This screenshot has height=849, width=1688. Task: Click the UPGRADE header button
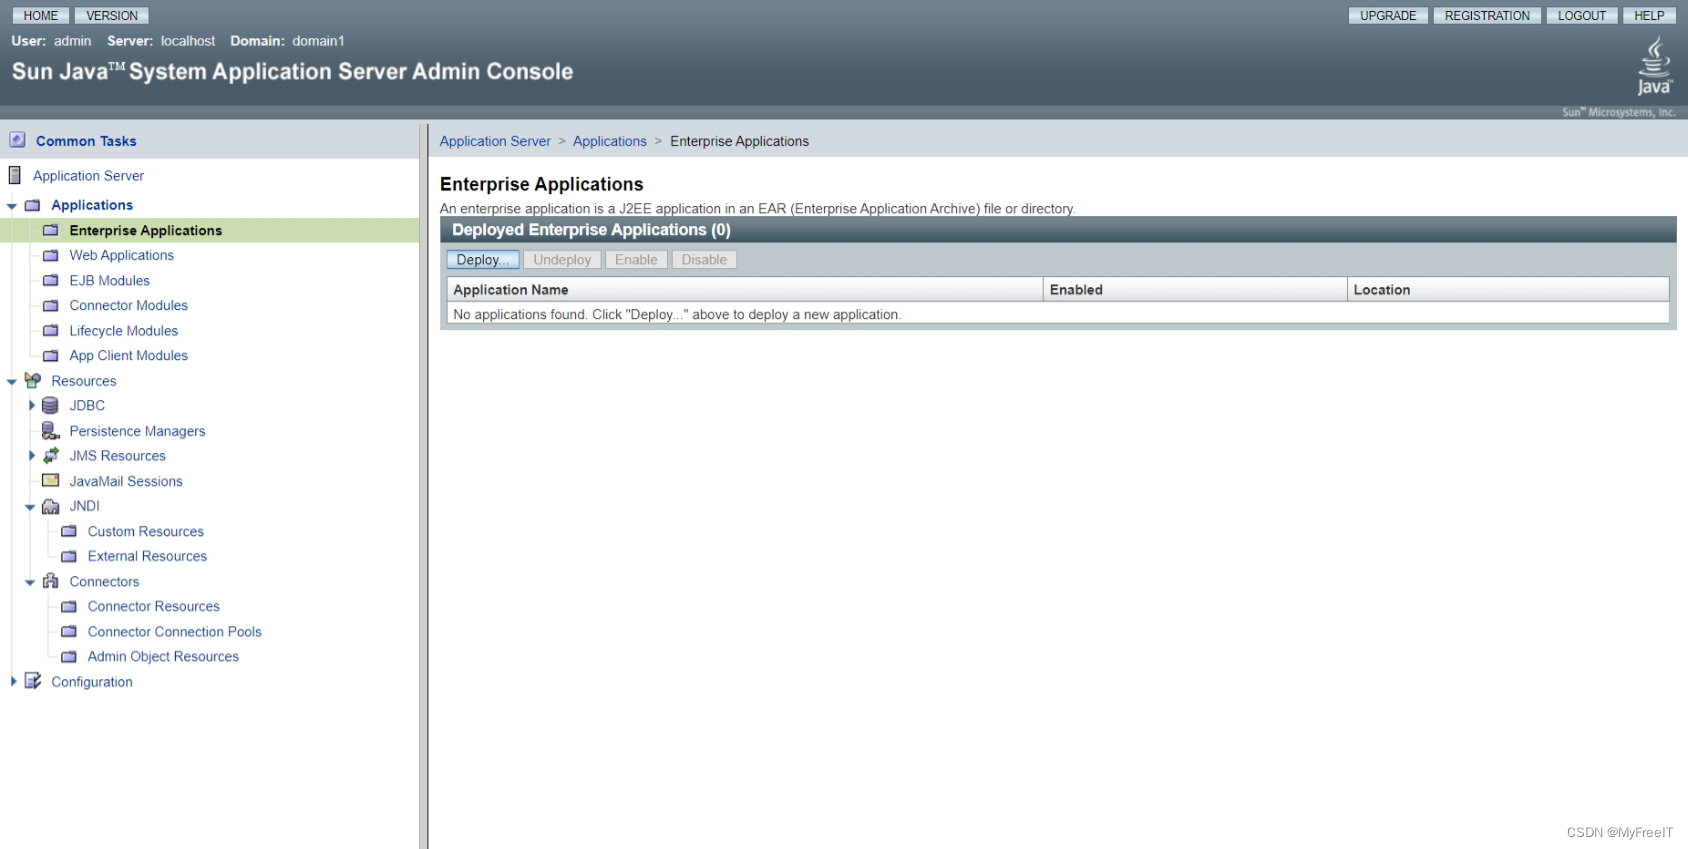1388,16
